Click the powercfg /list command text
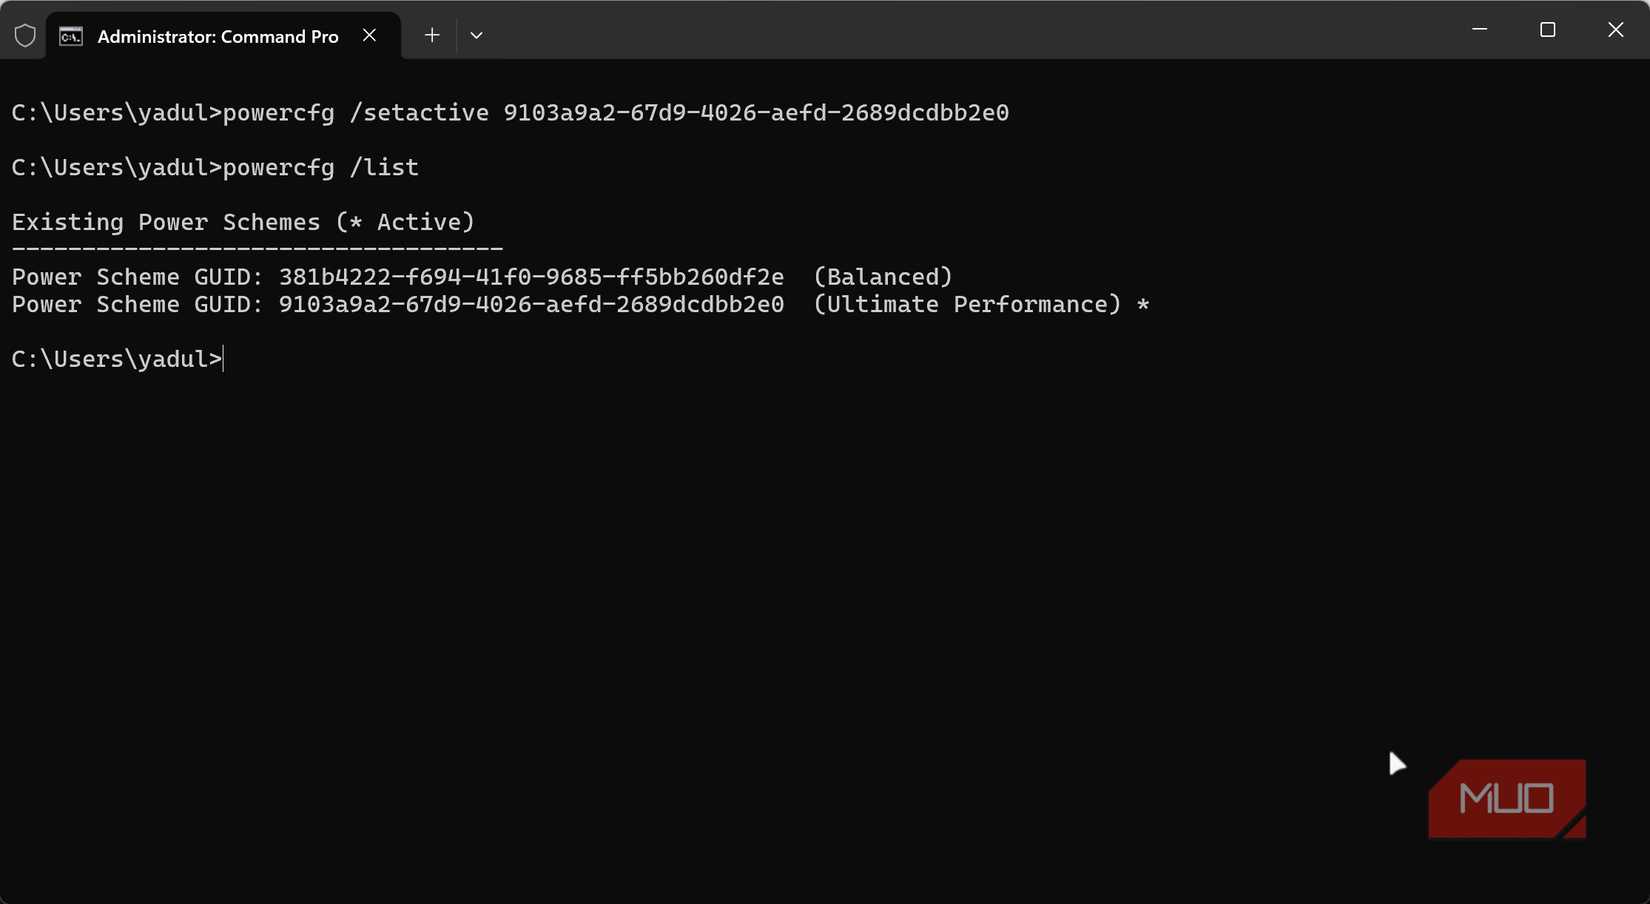The height and width of the screenshot is (904, 1650). click(320, 167)
